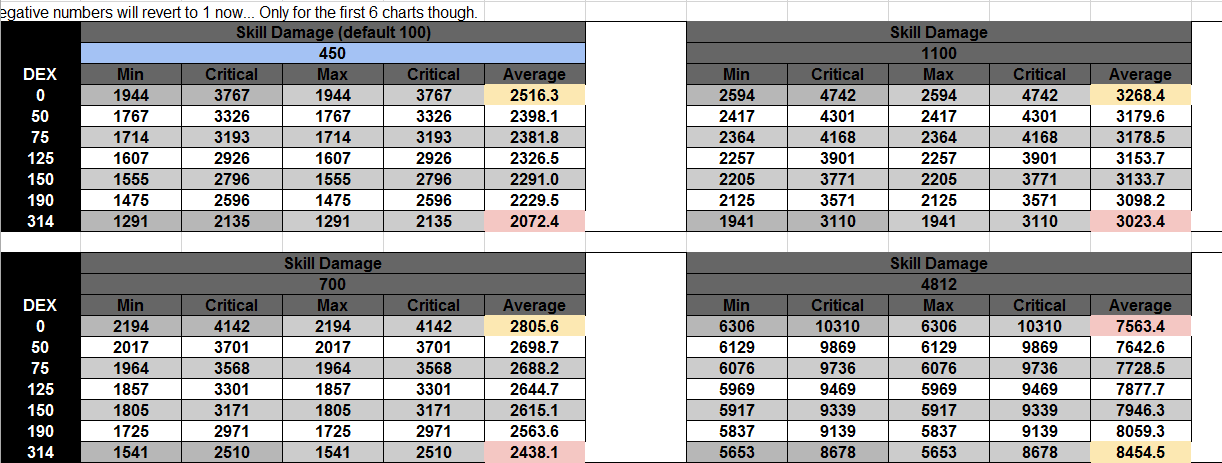1222x463 pixels.
Task: Click the average cell showing 2398.1
Action: (x=534, y=116)
